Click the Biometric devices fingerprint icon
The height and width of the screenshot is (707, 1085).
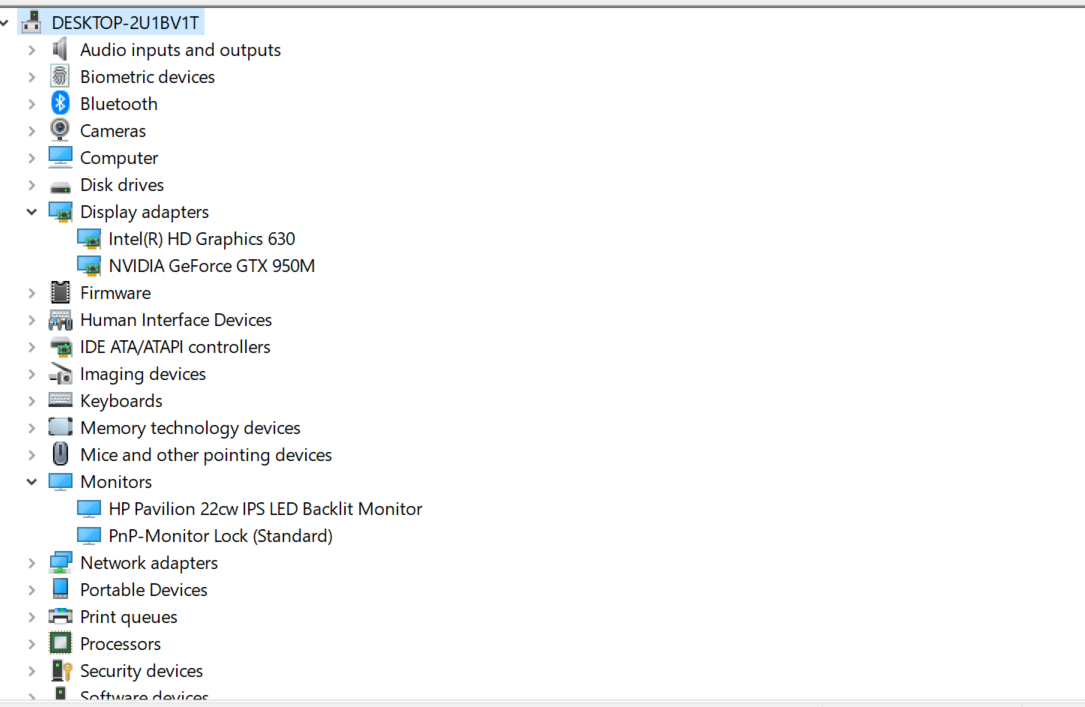pos(61,77)
